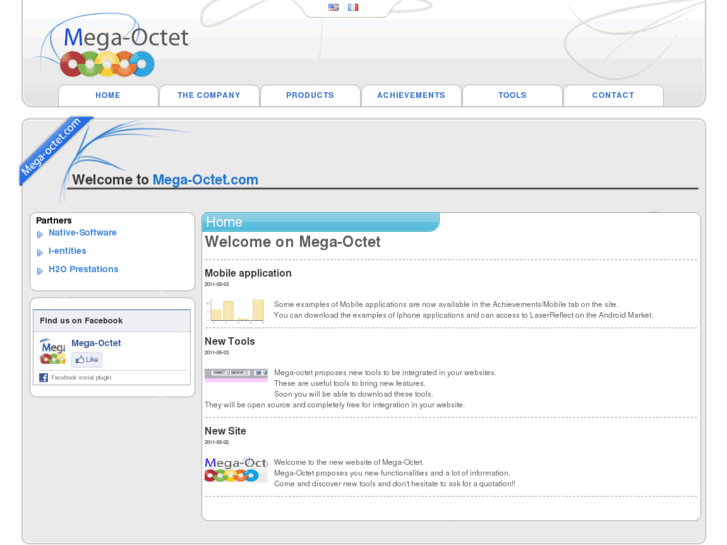Click the date under Mobile application title
Screen dimensions: 727x545
(217, 284)
